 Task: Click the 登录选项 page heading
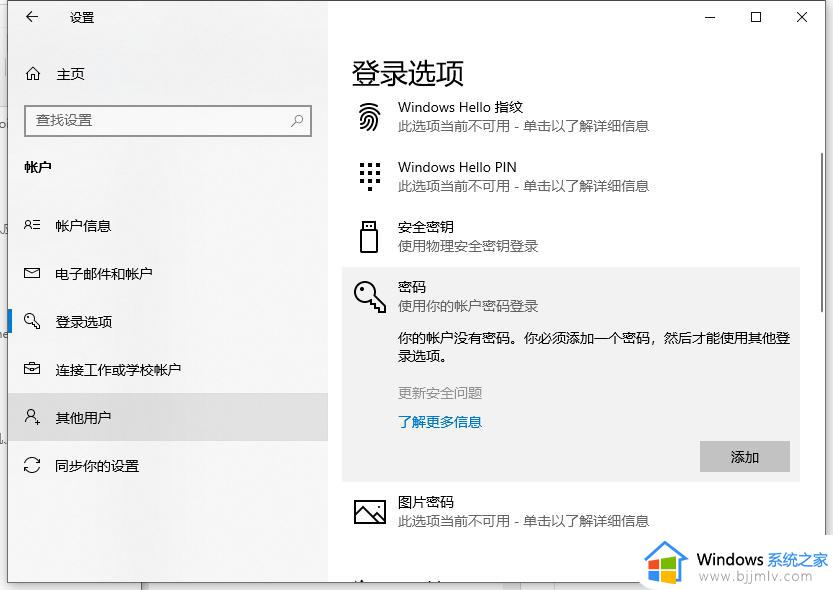407,73
